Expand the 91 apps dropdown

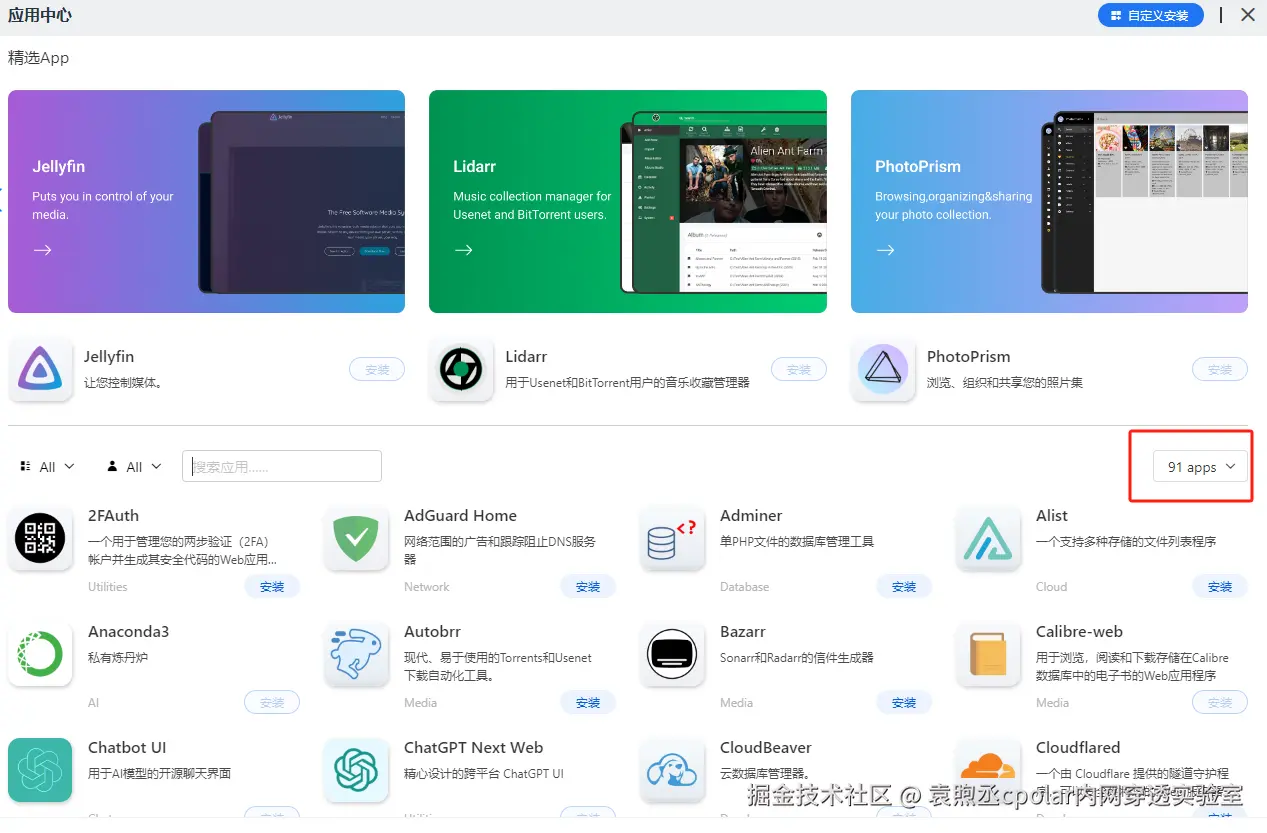pos(1201,467)
